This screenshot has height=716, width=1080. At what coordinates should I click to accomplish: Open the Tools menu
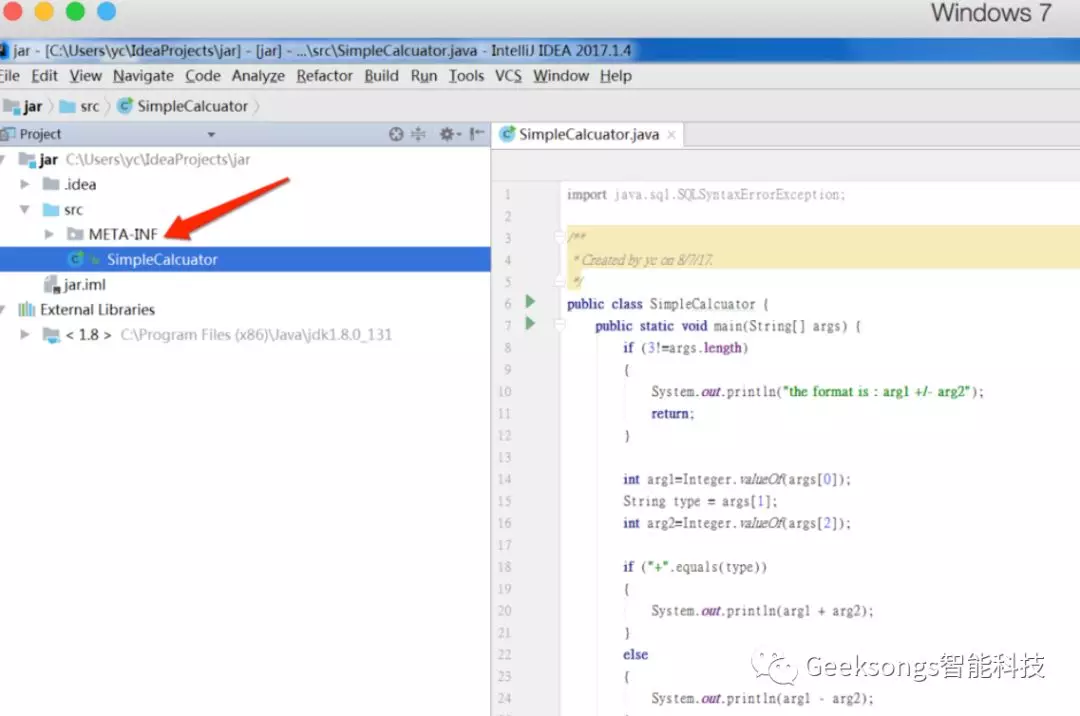466,76
